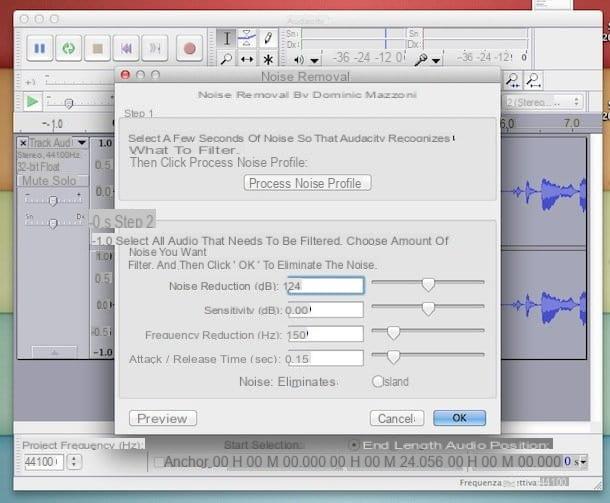Image resolution: width=610 pixels, height=503 pixels.
Task: Select the Zoom magnifier tool
Action: tap(227, 59)
